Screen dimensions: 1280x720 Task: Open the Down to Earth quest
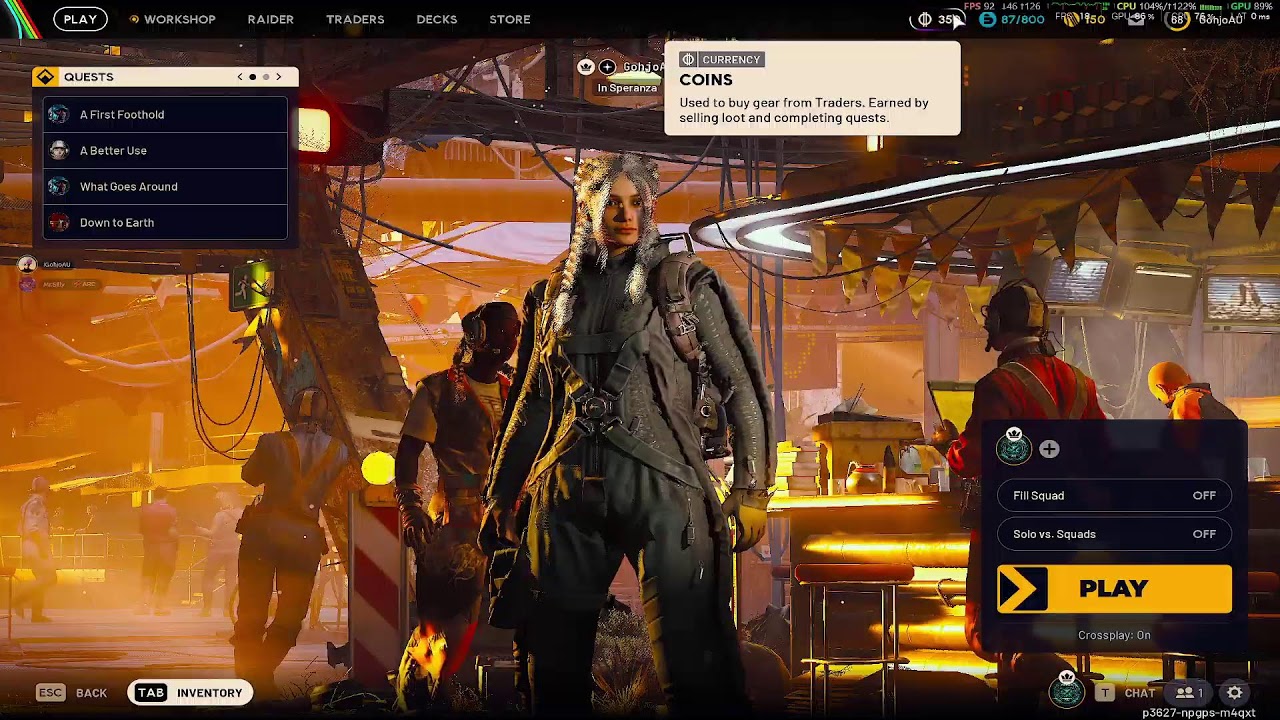pos(165,222)
